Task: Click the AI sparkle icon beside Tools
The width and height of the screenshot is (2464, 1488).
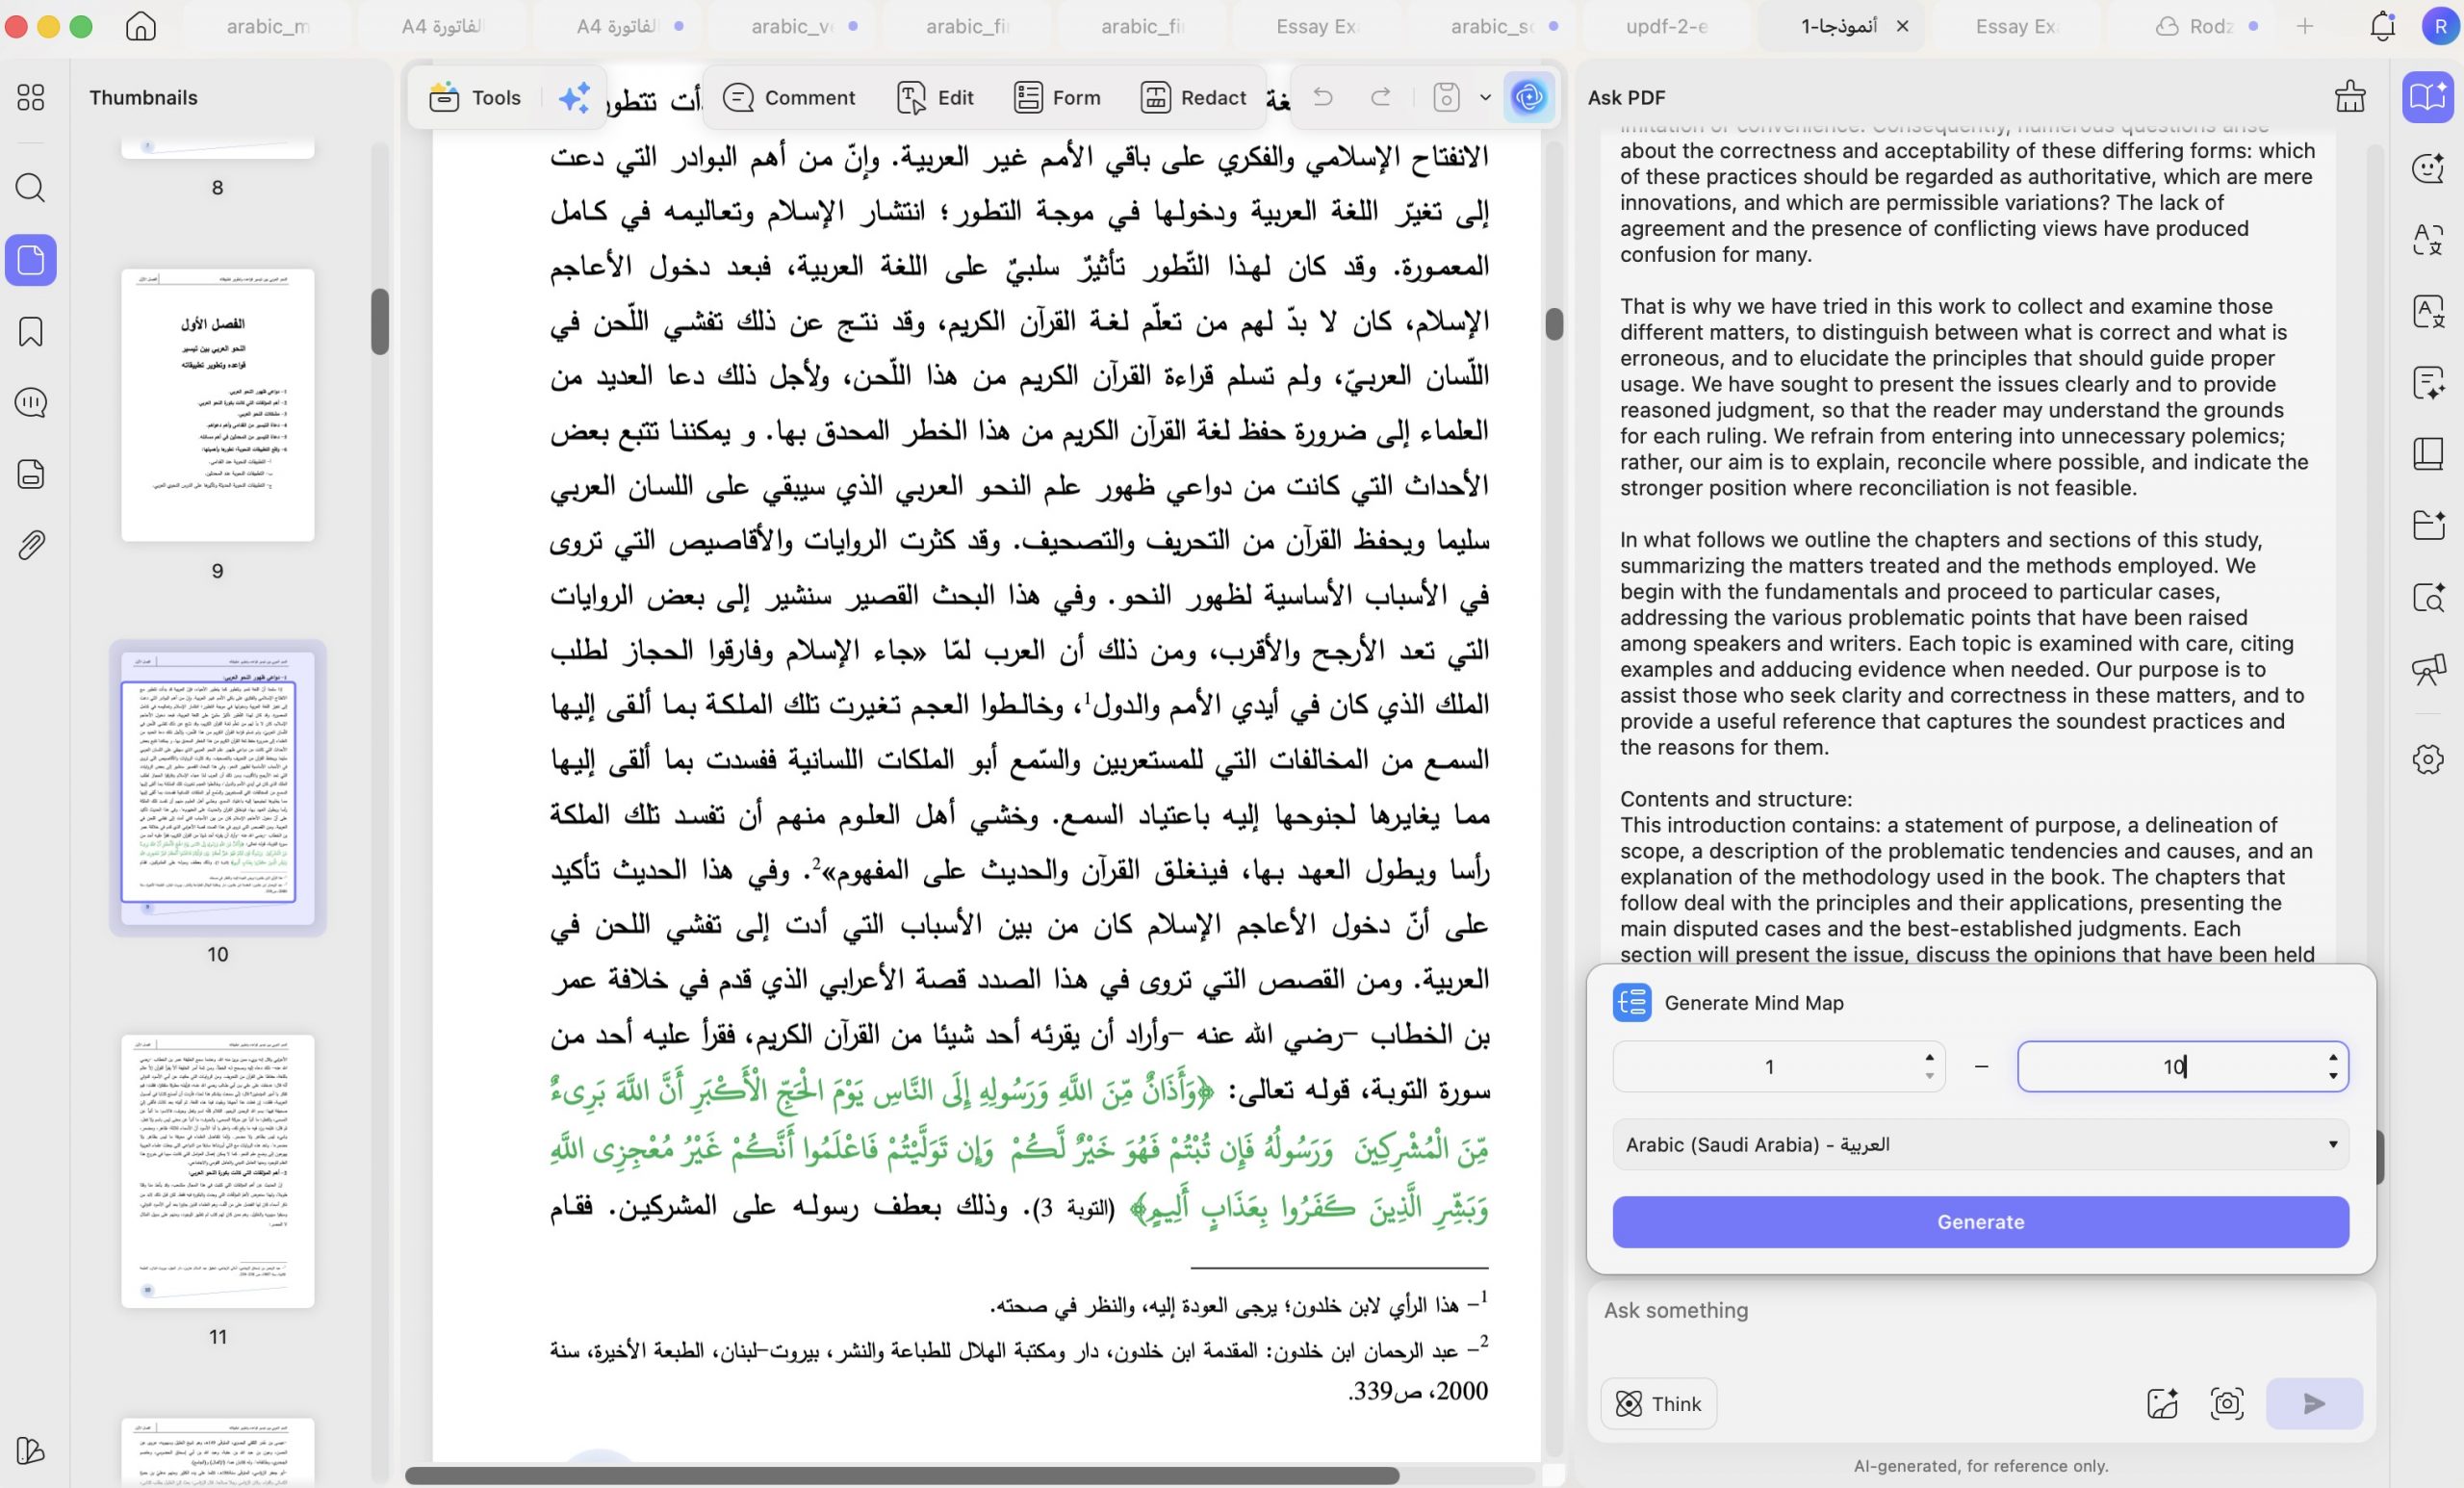Action: click(x=574, y=97)
